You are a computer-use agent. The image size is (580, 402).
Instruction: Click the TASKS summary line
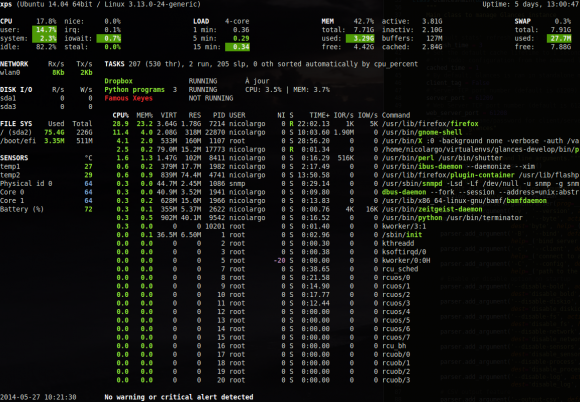(x=261, y=64)
